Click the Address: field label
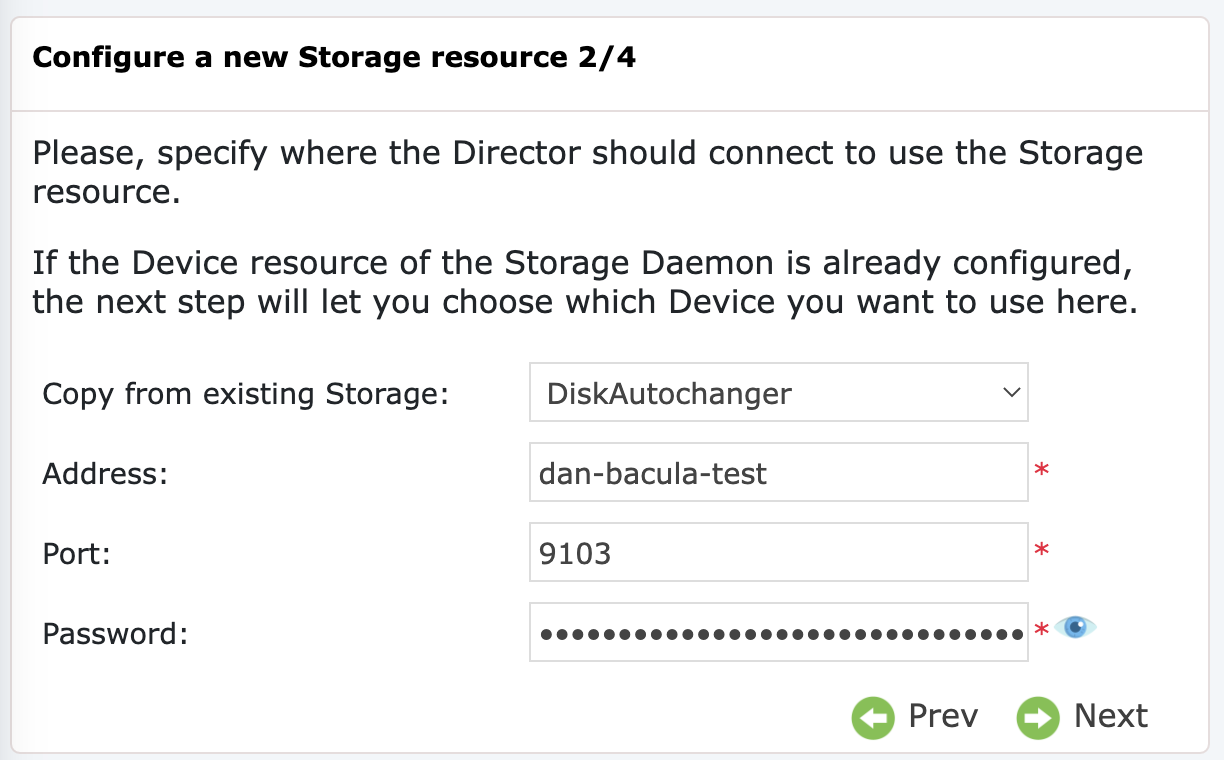Screen dimensions: 1224x760 click(x=105, y=473)
